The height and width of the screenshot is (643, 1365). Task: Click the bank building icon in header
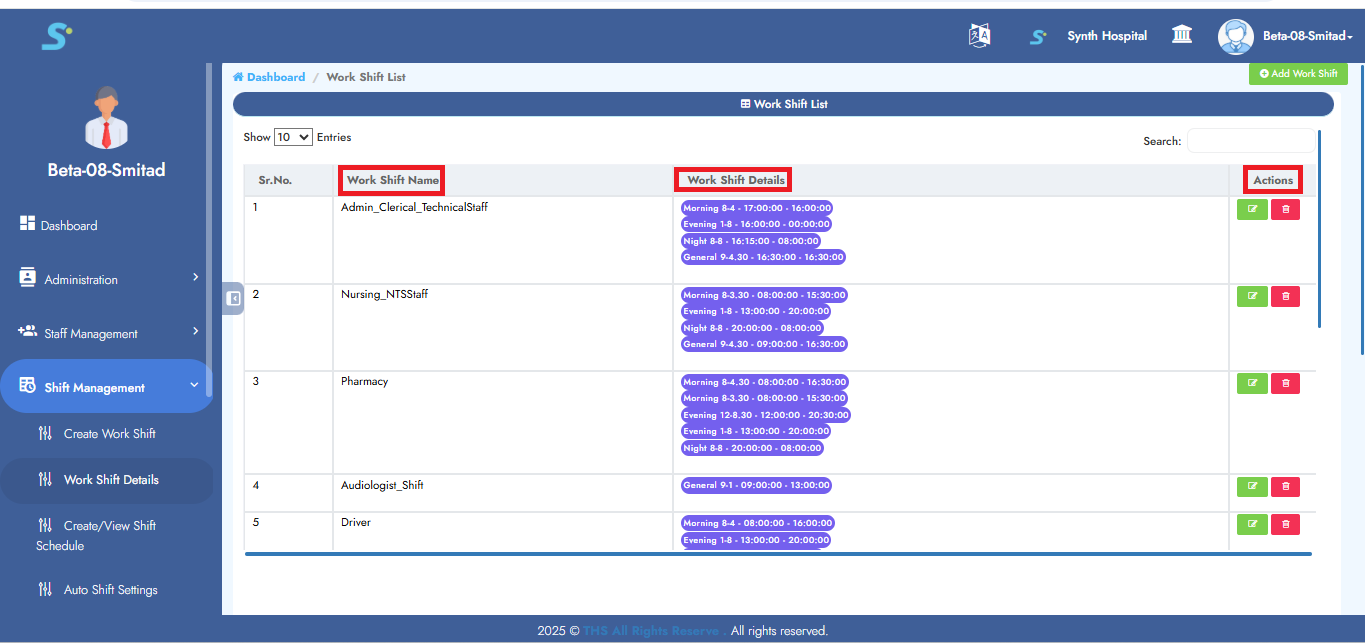[1181, 36]
